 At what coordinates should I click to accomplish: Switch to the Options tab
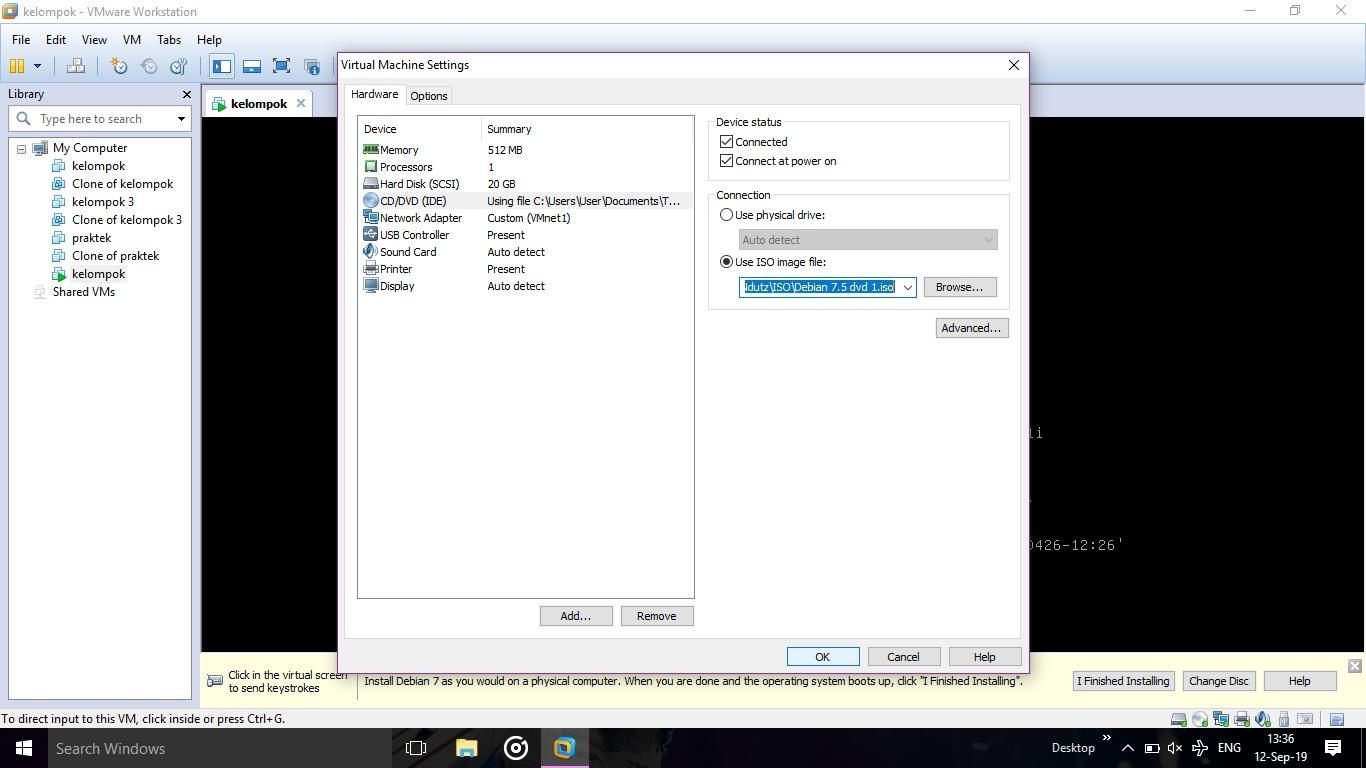[428, 96]
